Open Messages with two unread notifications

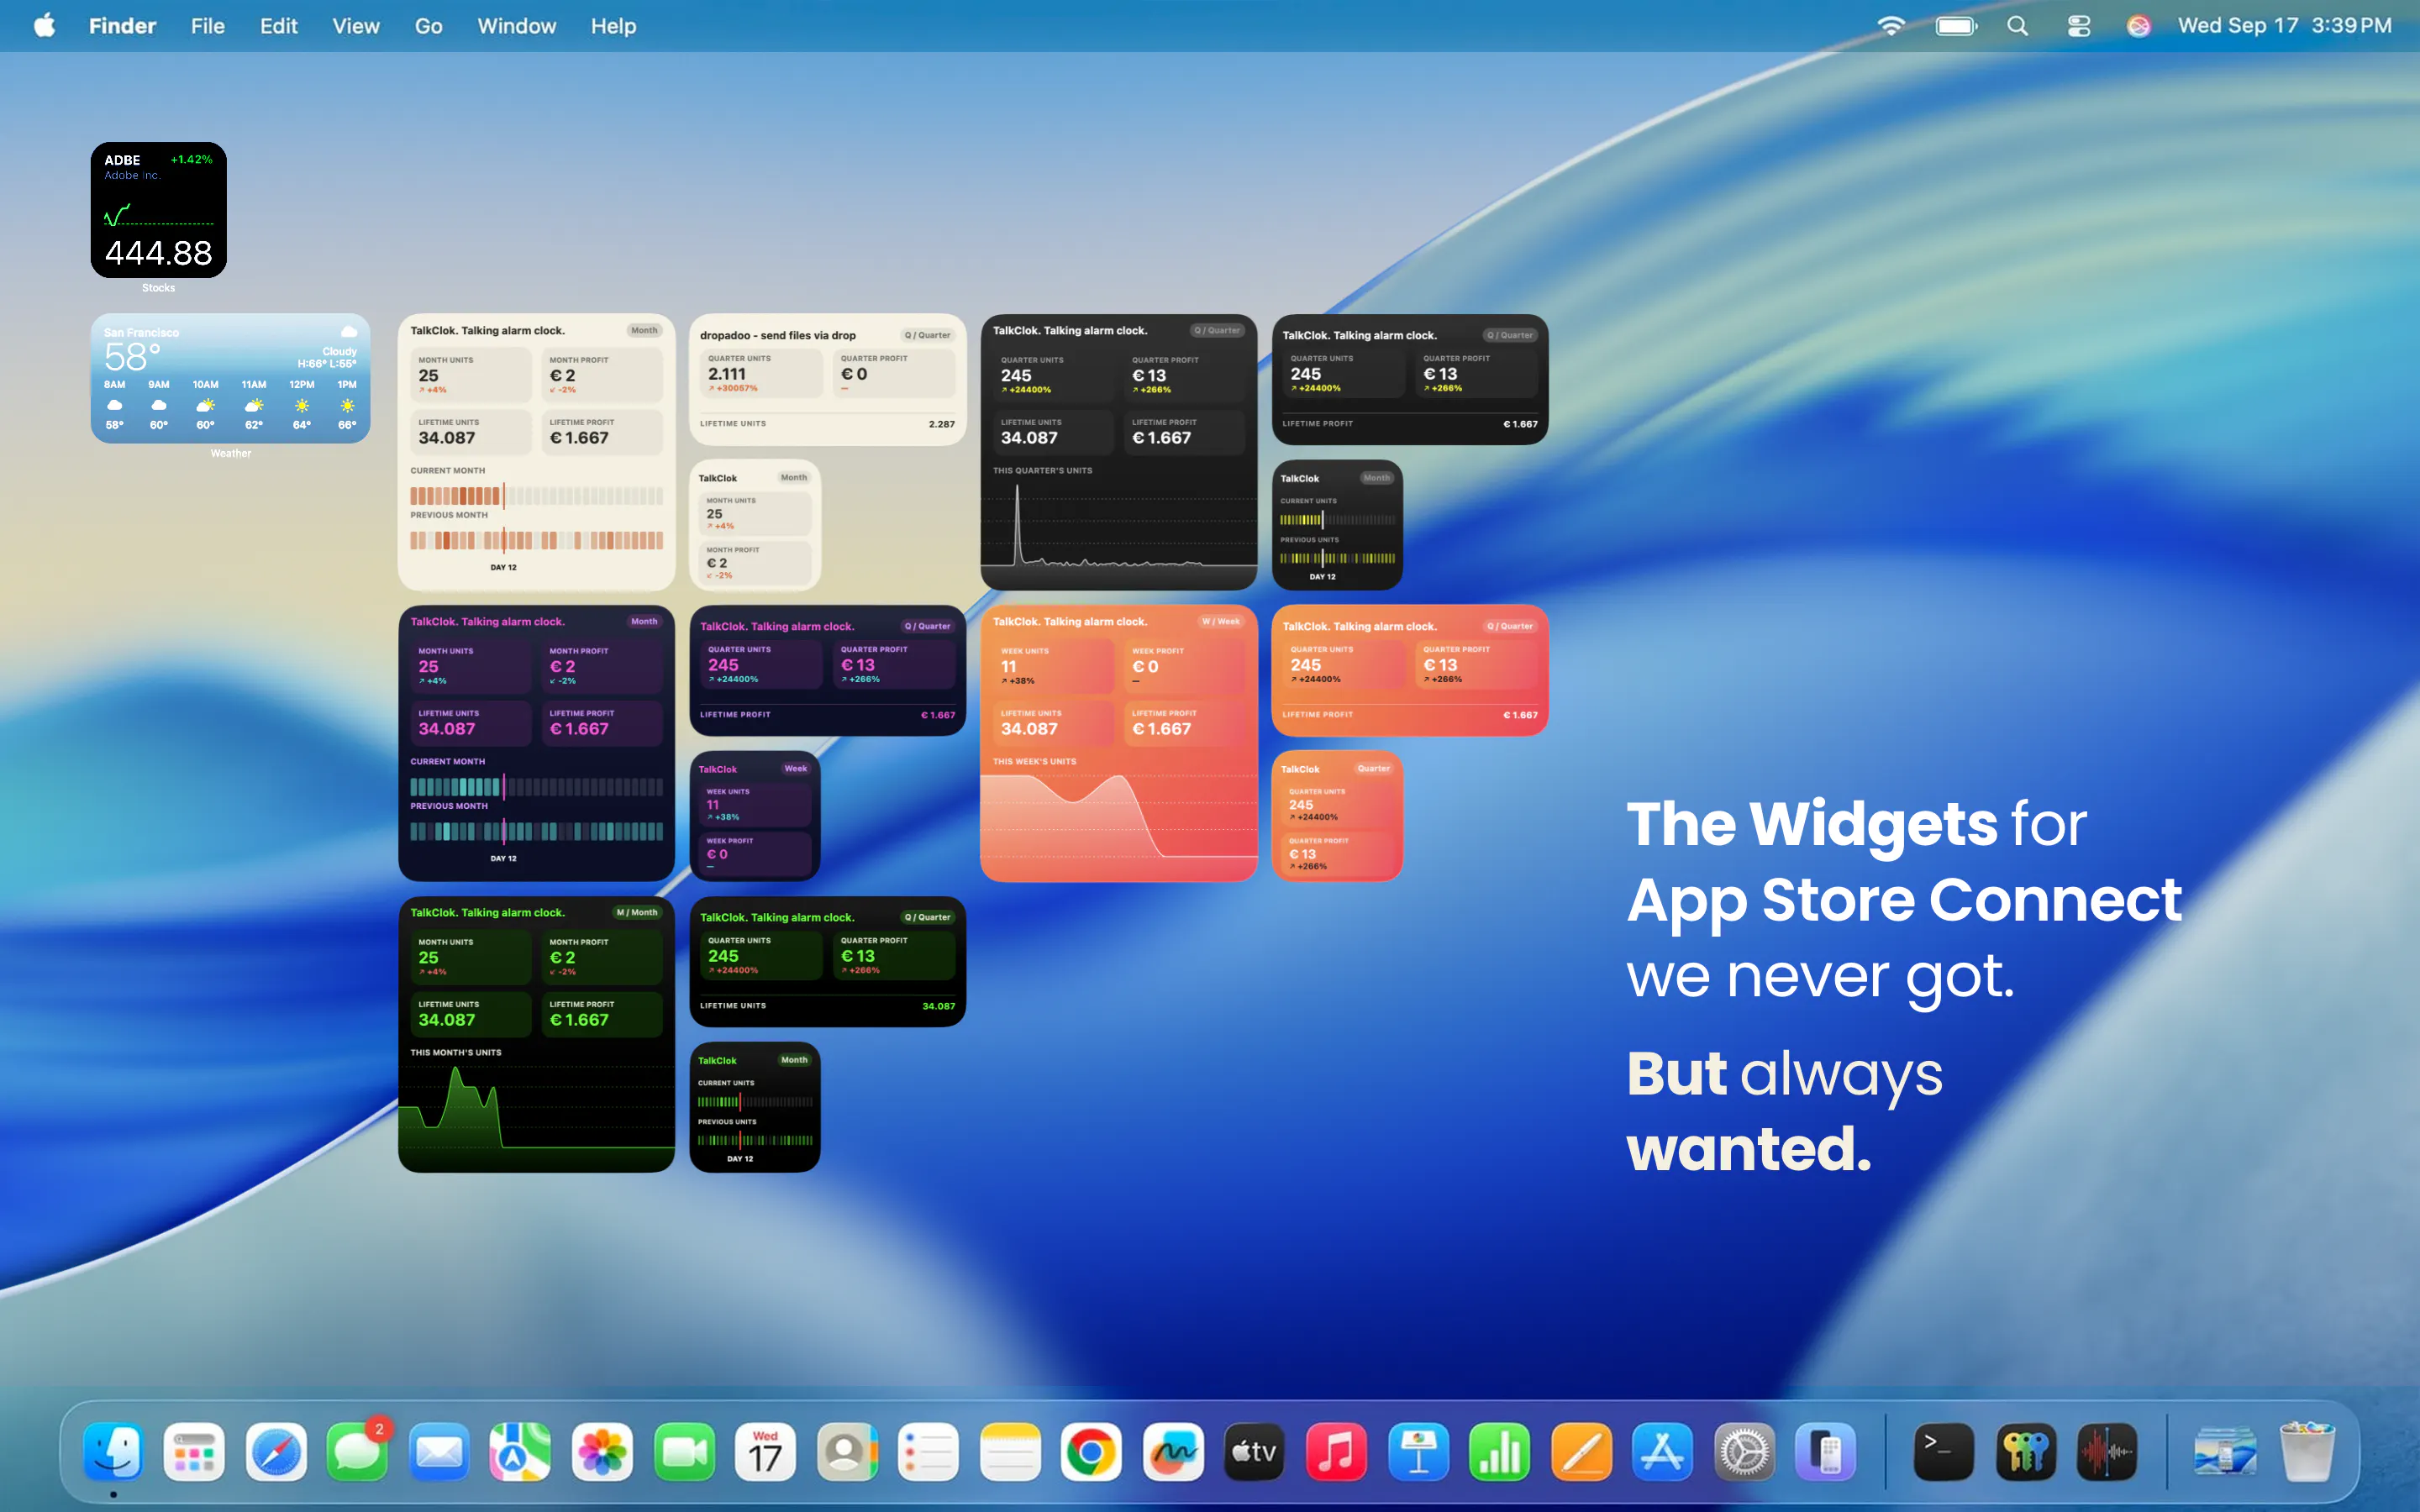point(357,1451)
